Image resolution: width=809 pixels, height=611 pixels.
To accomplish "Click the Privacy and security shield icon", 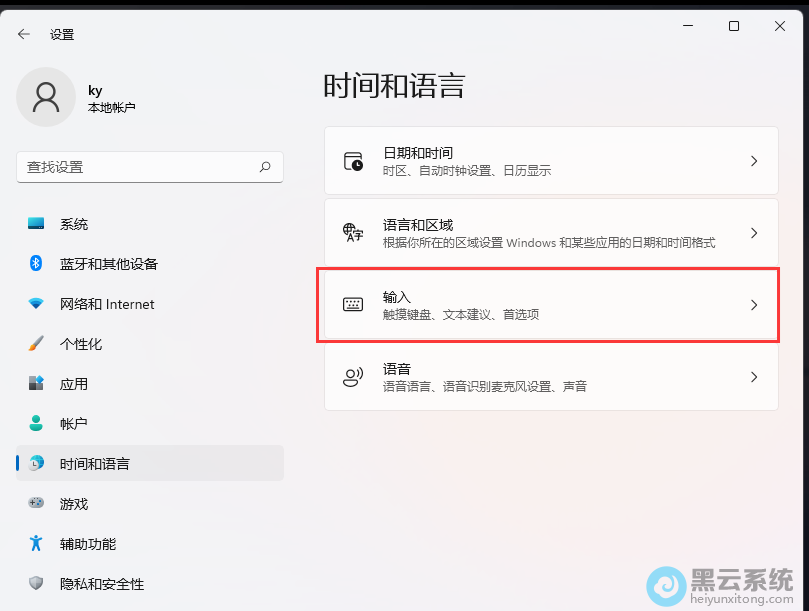I will tap(36, 584).
